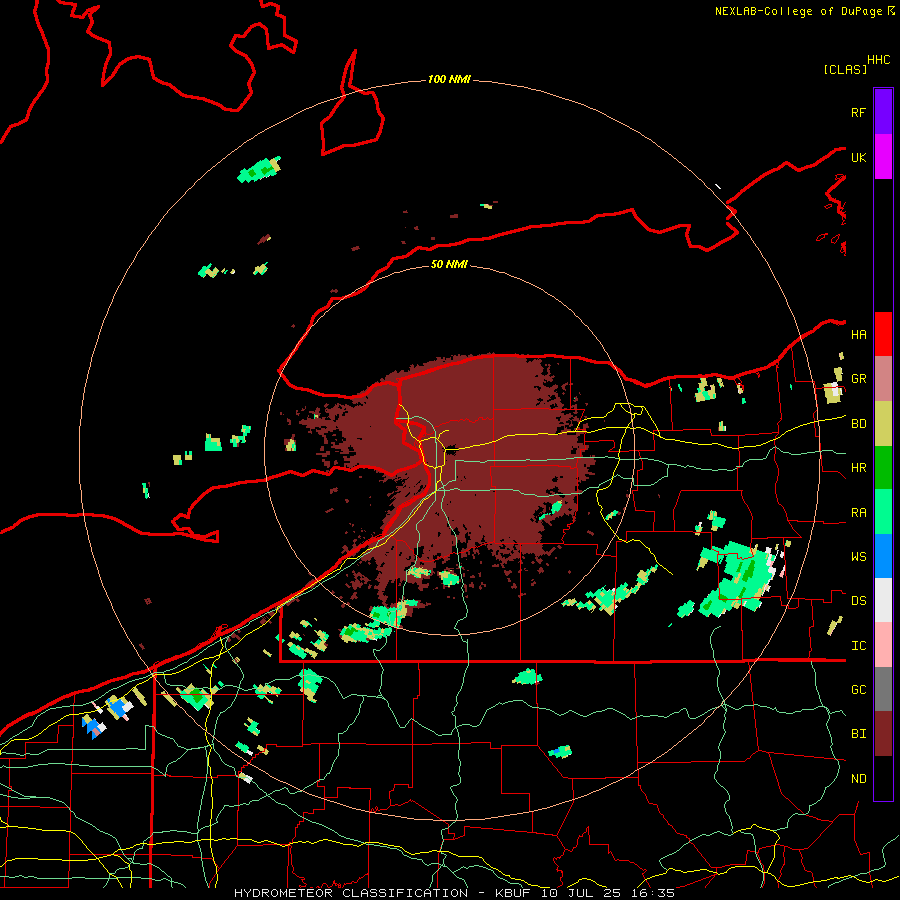
Task: Select the GR graupel color swatch
Action: pyautogui.click(x=883, y=379)
